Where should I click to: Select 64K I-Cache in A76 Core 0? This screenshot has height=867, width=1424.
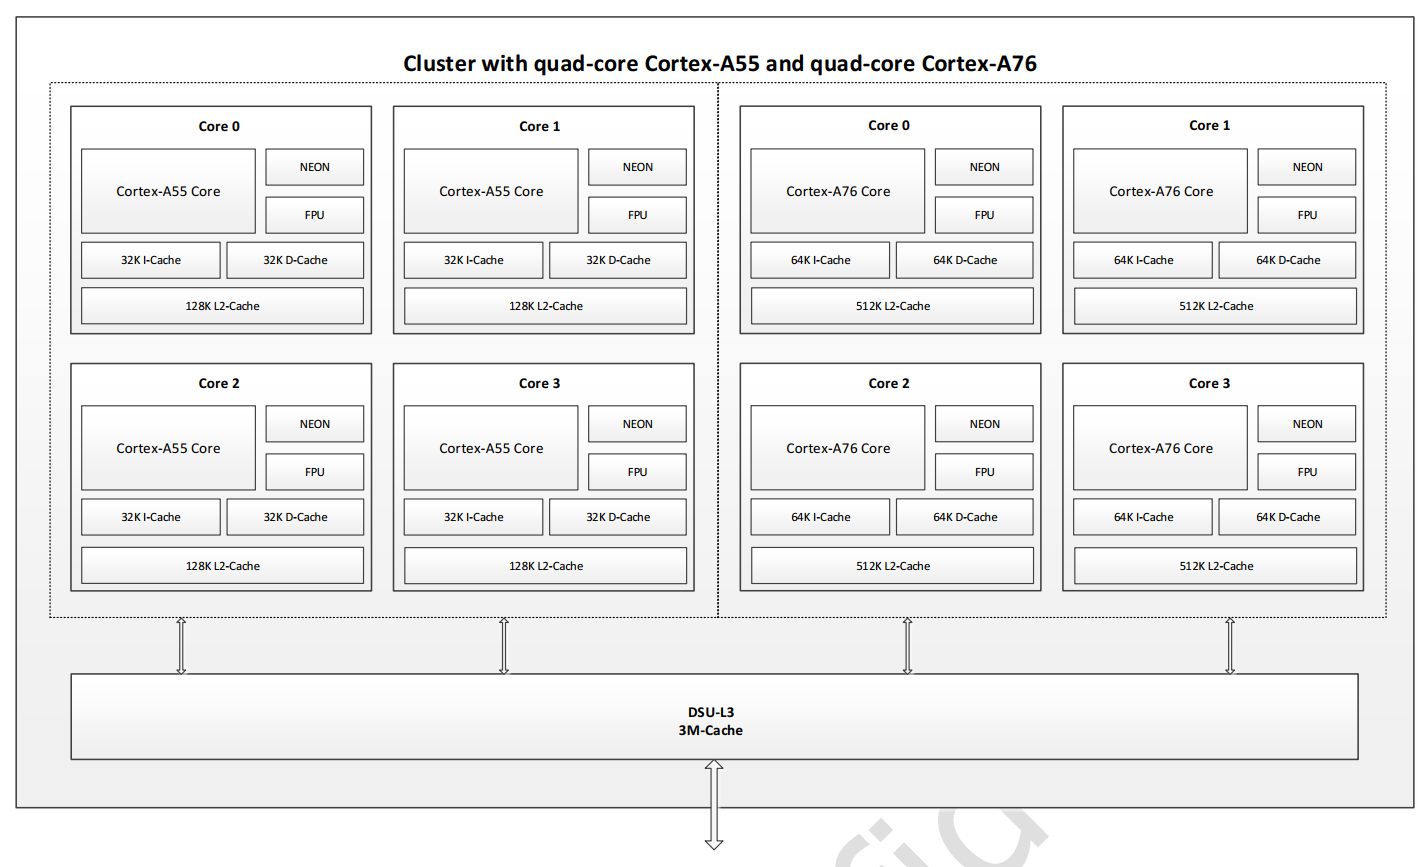(820, 260)
